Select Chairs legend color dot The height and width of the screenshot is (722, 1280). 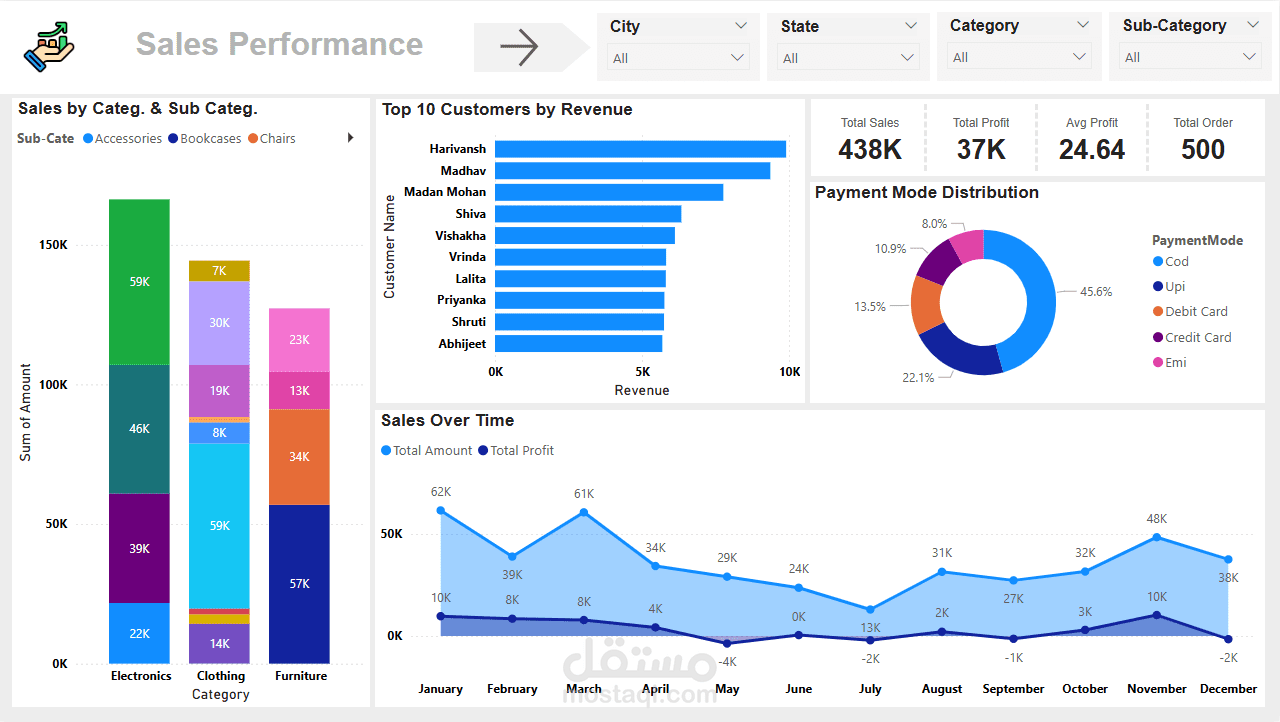pos(253,139)
